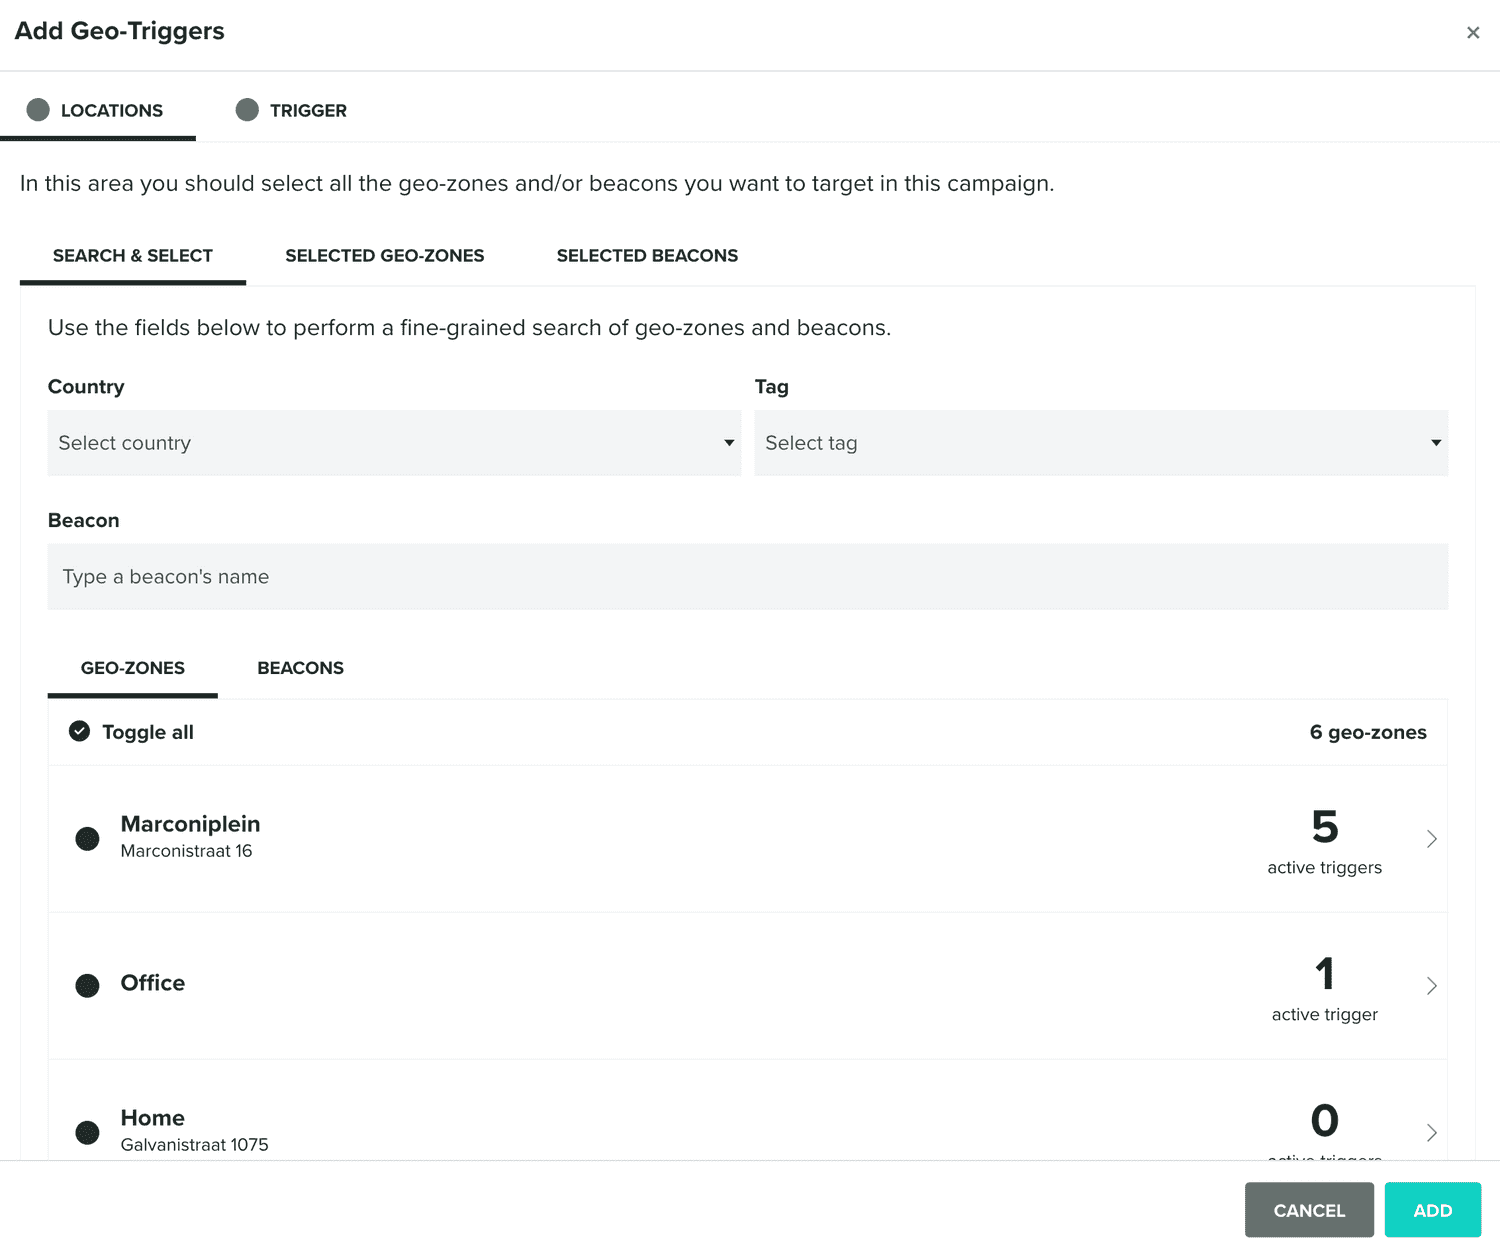Screen dimensions: 1500x1258
Task: Toggle selection of Home geo-zone
Action: [x=88, y=1133]
